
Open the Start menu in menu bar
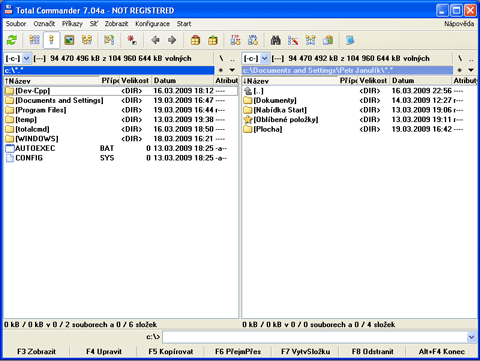(184, 24)
